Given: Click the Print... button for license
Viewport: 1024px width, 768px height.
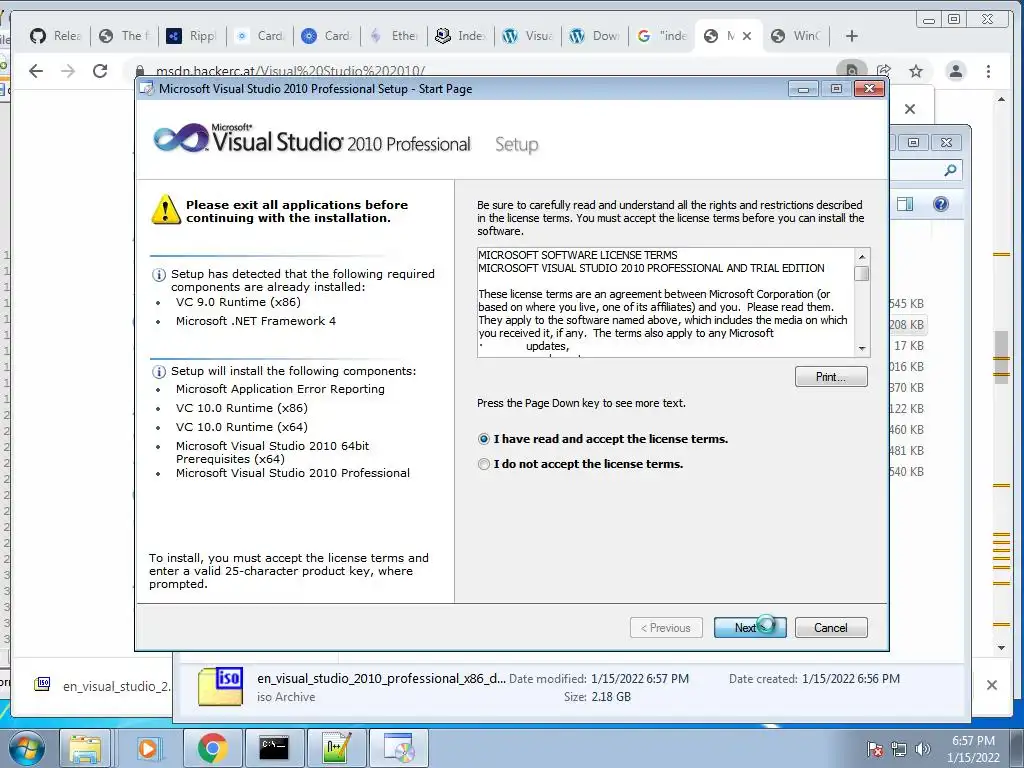Looking at the screenshot, I should 831,377.
